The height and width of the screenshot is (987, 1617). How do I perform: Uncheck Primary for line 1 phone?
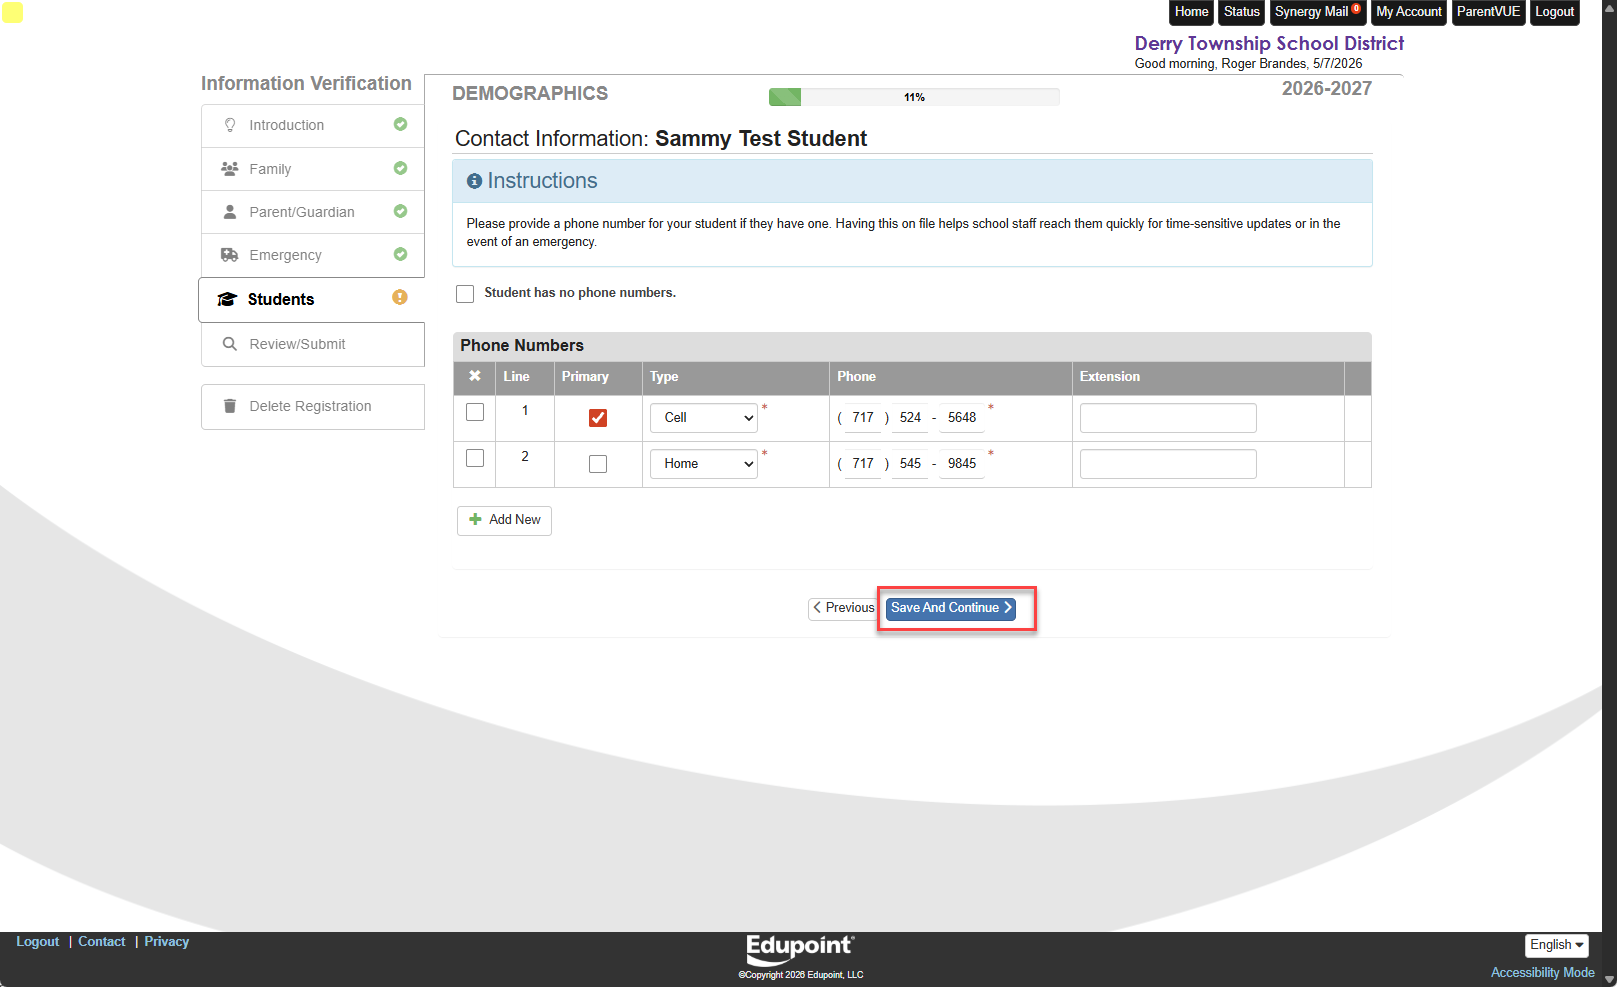(x=598, y=418)
